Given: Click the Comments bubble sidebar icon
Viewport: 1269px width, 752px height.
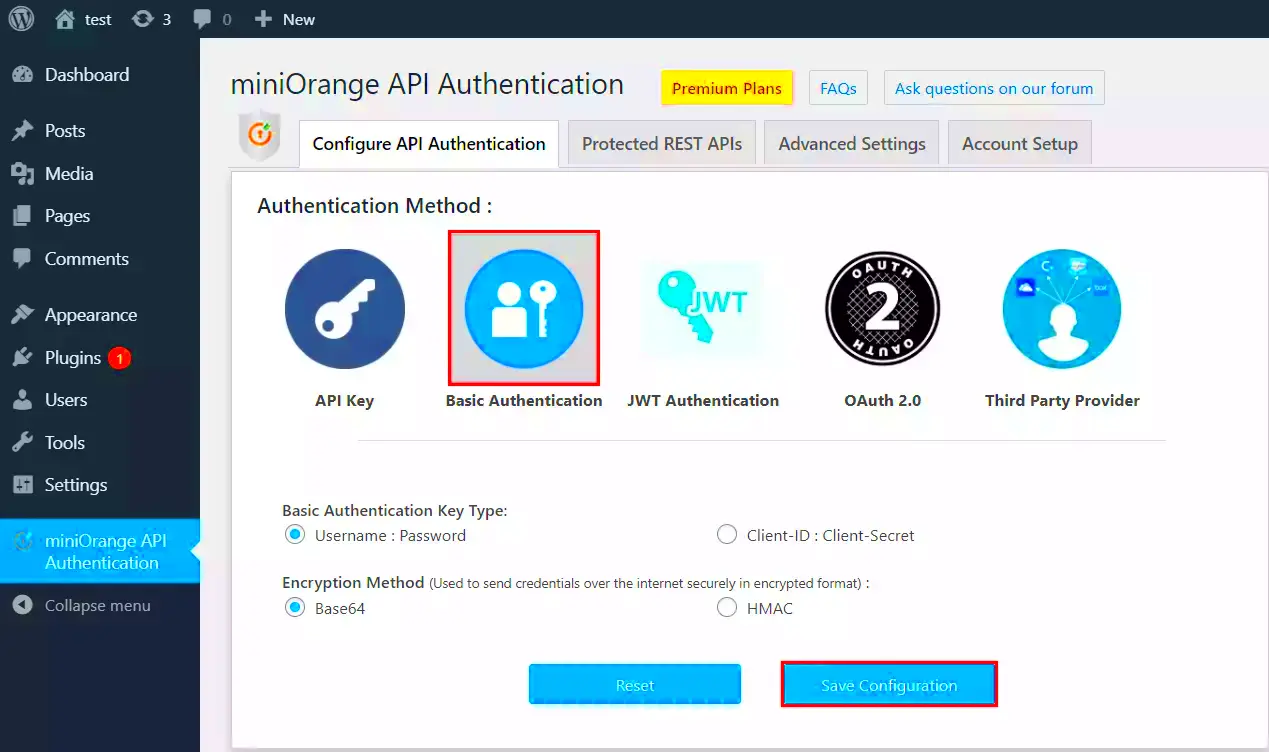Looking at the screenshot, I should pyautogui.click(x=22, y=259).
